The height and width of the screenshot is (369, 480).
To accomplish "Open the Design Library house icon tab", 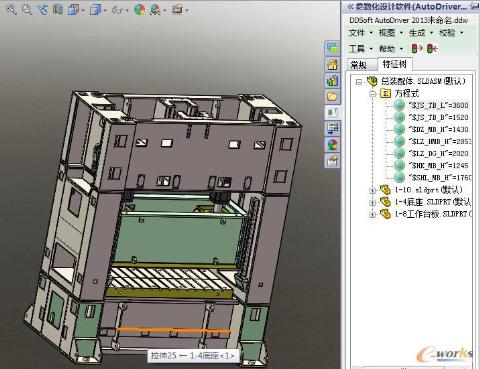I will [332, 64].
